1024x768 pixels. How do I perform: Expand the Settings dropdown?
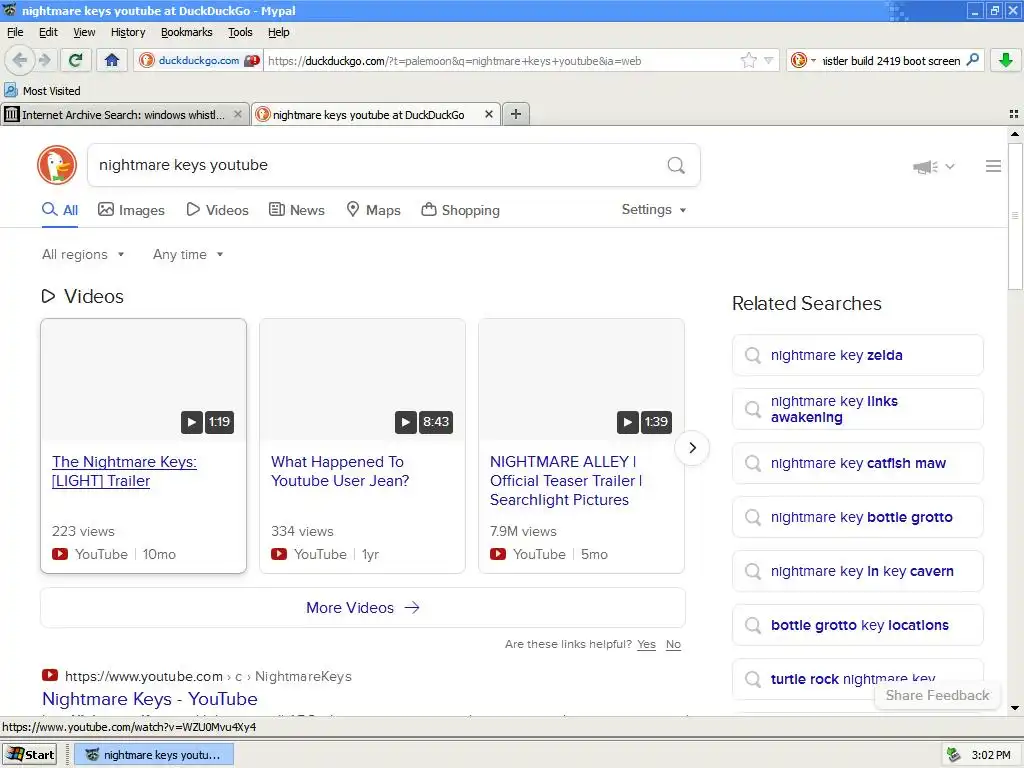[x=654, y=210]
